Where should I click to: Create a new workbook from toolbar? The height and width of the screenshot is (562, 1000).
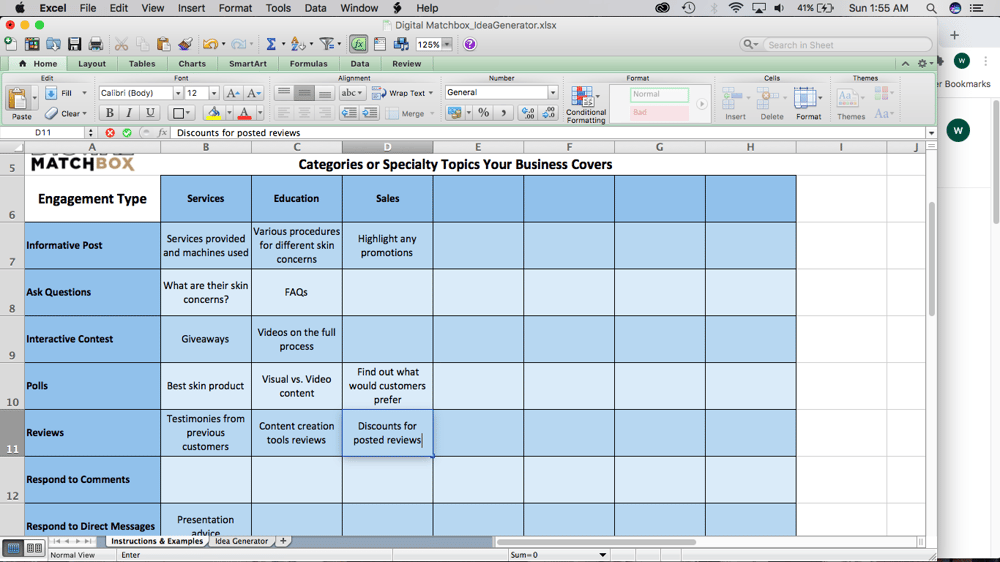[11, 44]
